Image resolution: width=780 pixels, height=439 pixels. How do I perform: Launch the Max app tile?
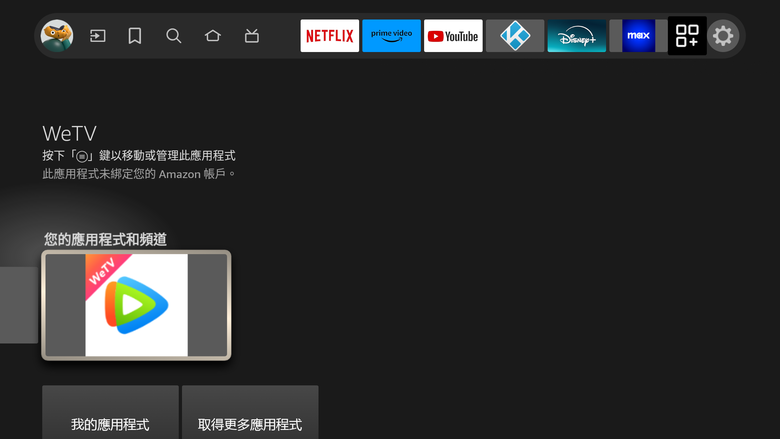(638, 36)
